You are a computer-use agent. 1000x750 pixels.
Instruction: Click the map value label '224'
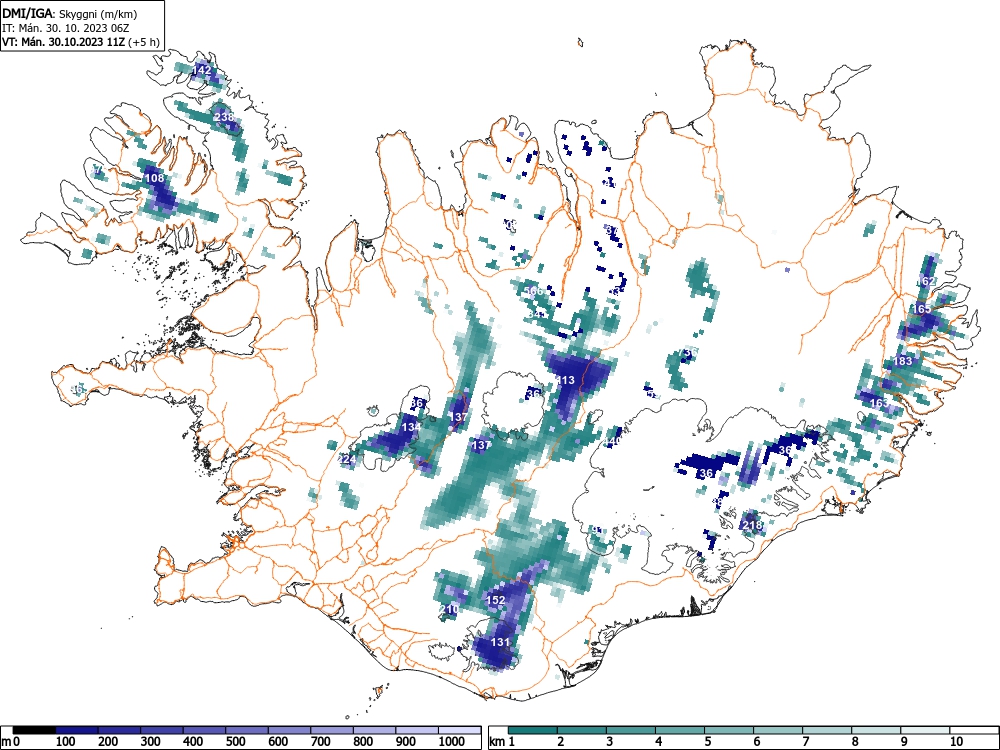(348, 459)
